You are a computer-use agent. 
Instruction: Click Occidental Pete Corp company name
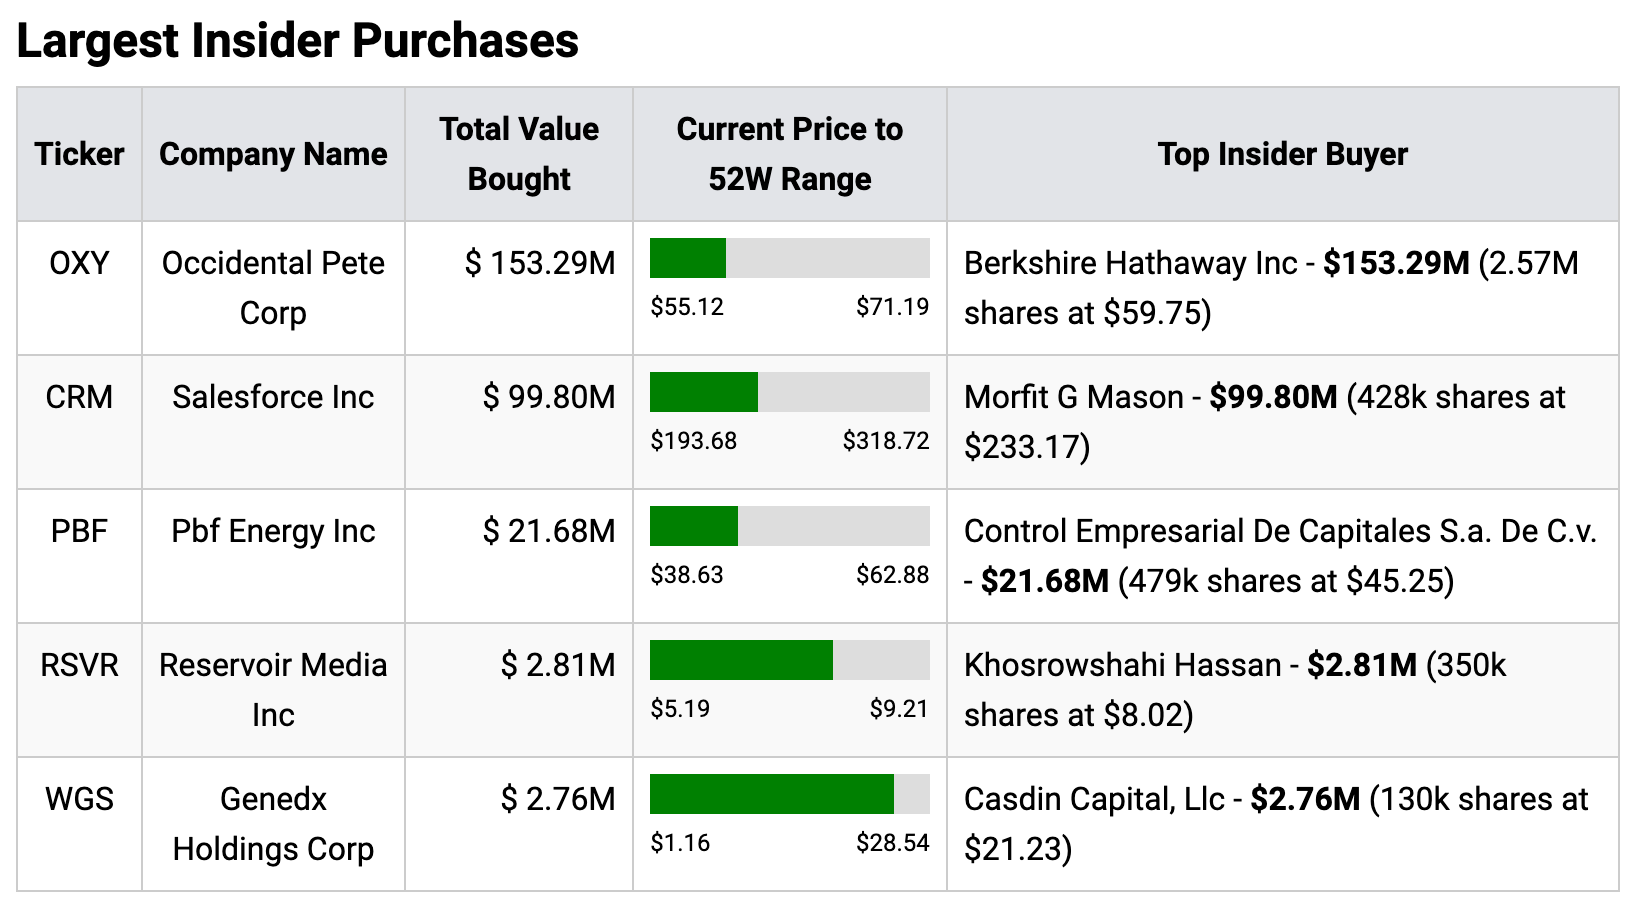pyautogui.click(x=273, y=288)
